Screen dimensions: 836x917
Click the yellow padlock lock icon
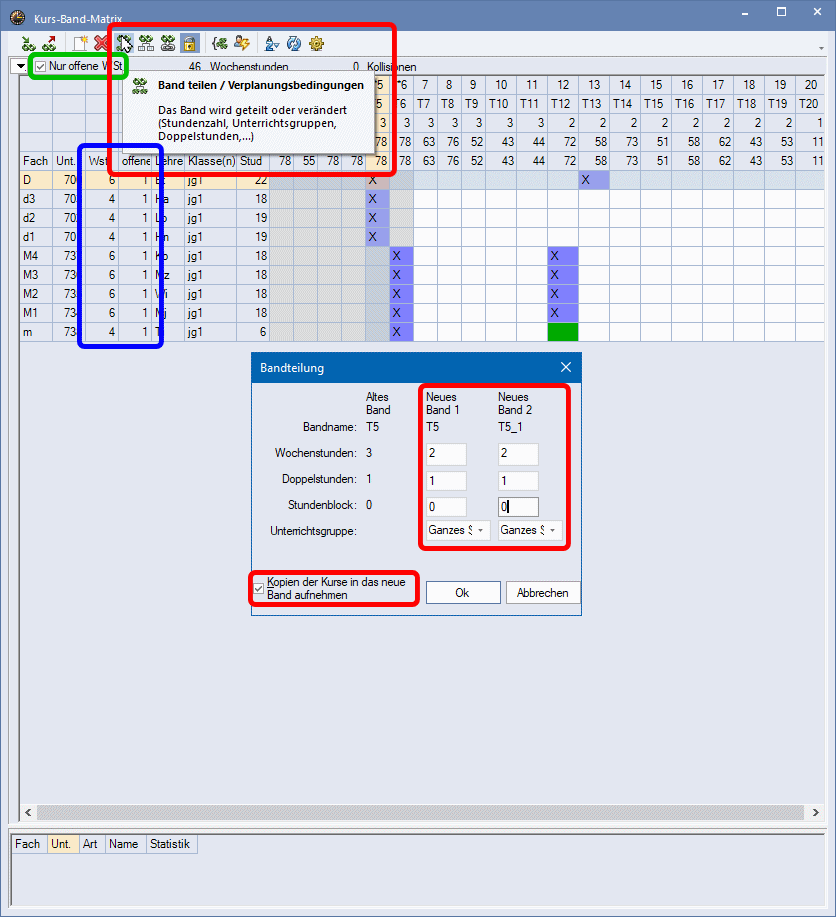[190, 43]
